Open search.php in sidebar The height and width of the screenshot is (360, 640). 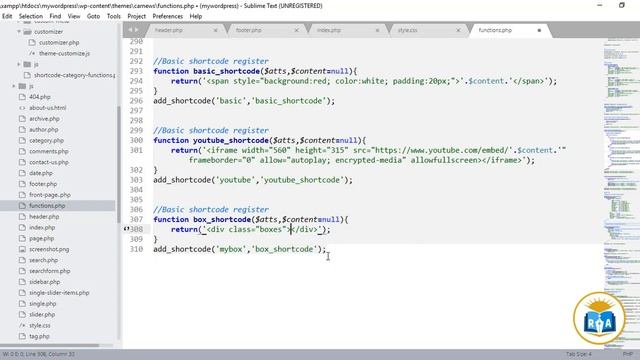43,260
